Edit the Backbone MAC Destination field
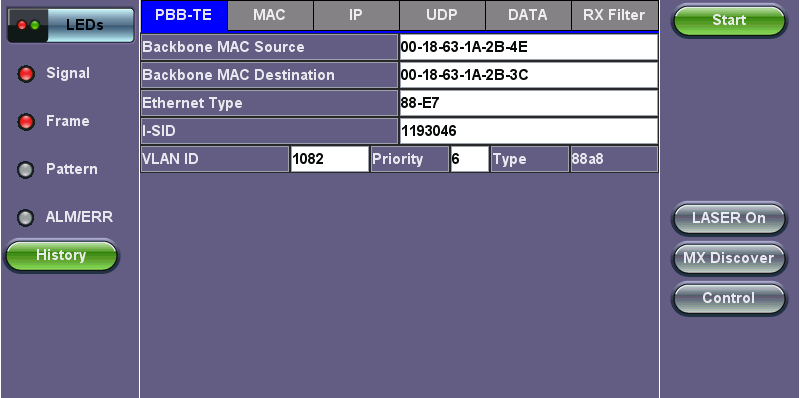 click(528, 75)
